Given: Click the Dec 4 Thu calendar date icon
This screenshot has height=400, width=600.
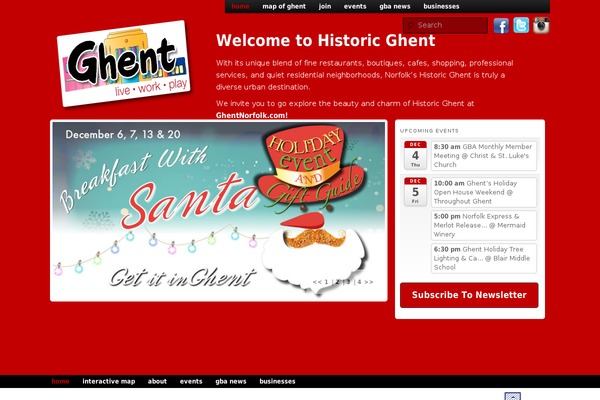Looking at the screenshot, I should click(x=415, y=155).
